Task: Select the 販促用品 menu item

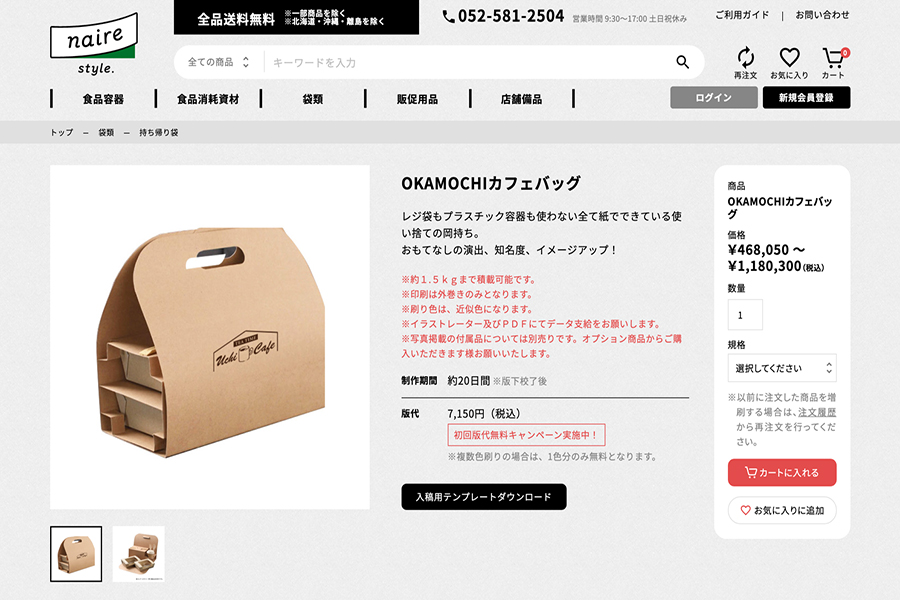Action: coord(417,99)
